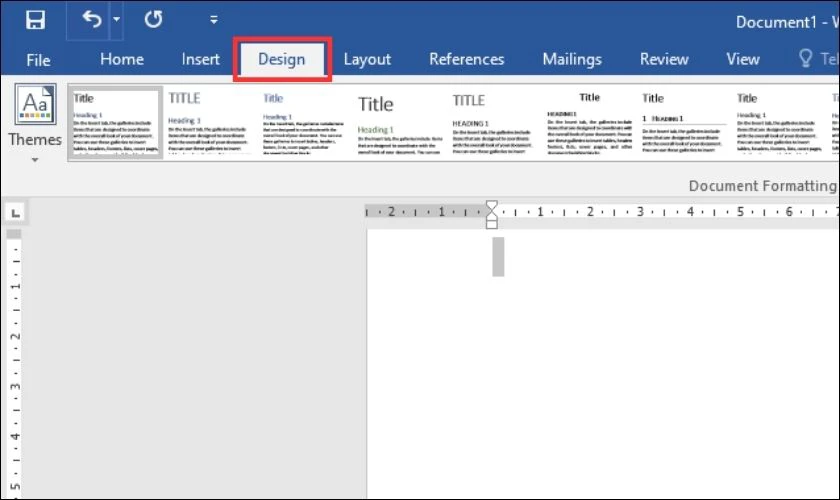The height and width of the screenshot is (500, 840).
Task: Apply the centered bold Title style set
Action: [x=589, y=122]
